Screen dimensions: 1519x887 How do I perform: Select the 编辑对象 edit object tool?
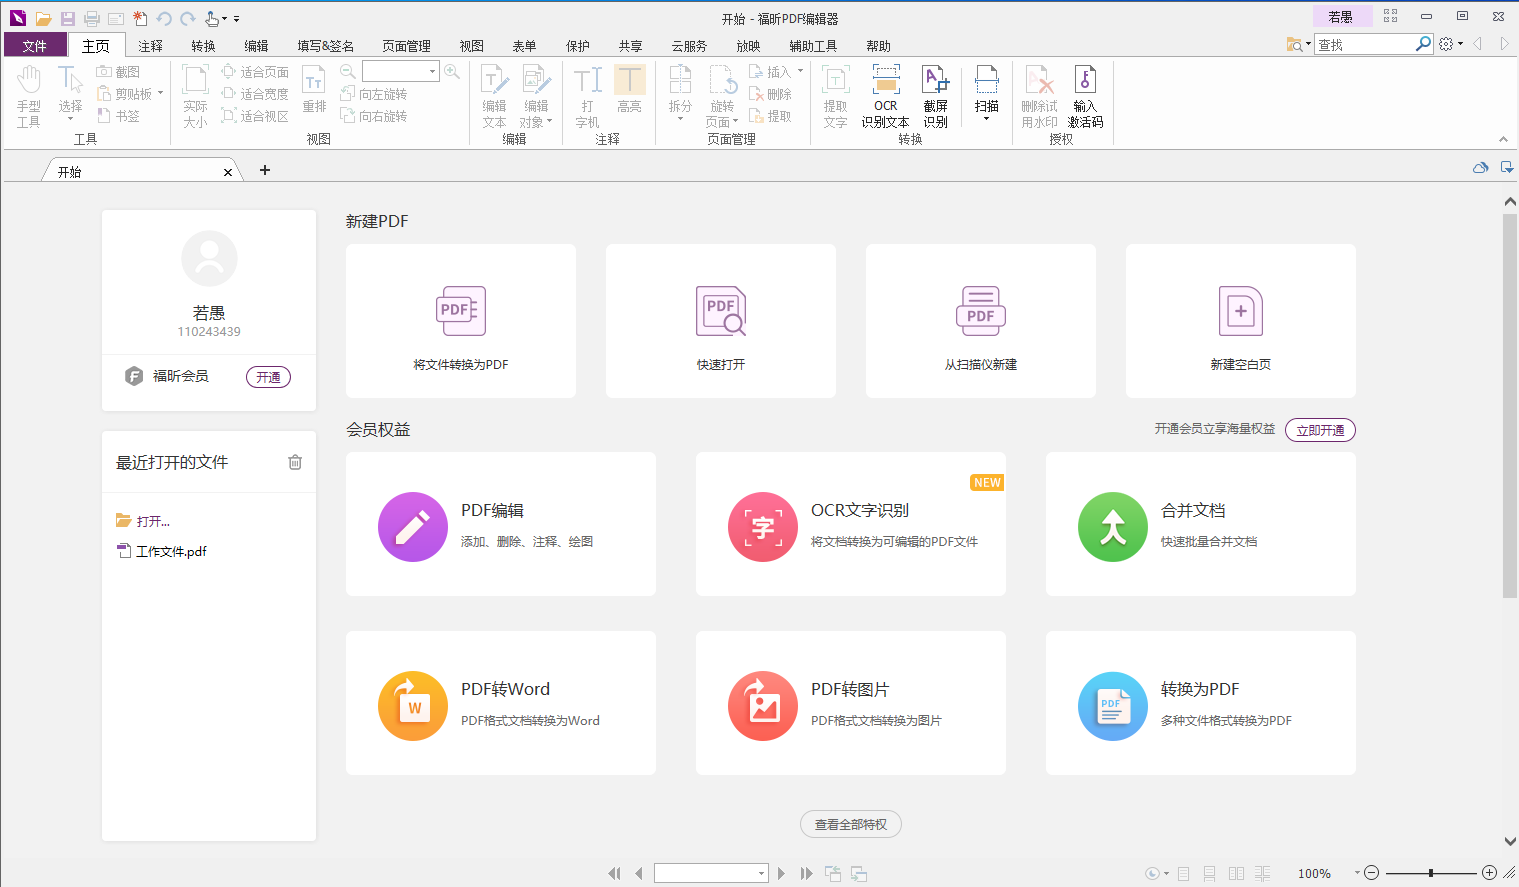[536, 96]
